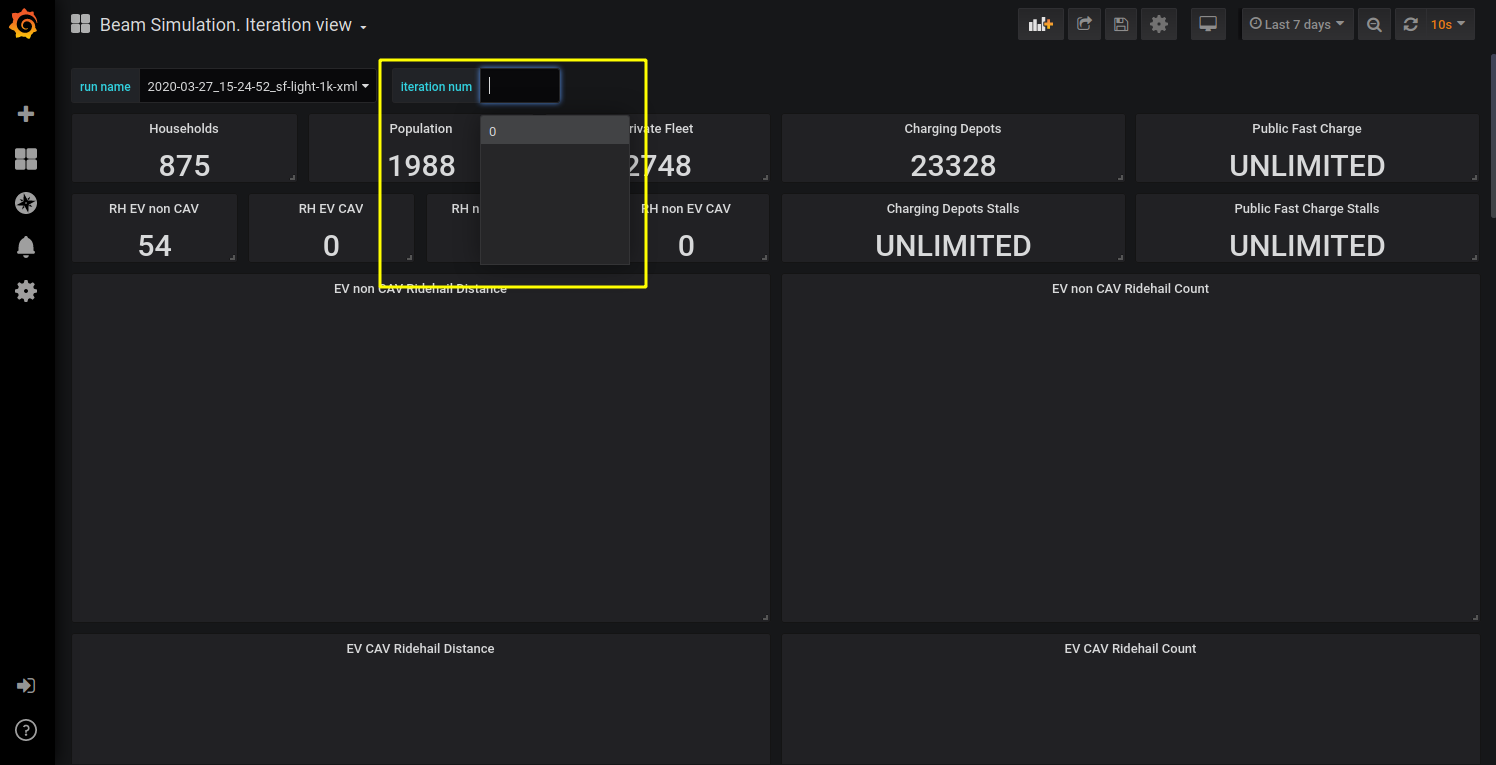Click the Charging Depots Stalls title

tap(953, 208)
